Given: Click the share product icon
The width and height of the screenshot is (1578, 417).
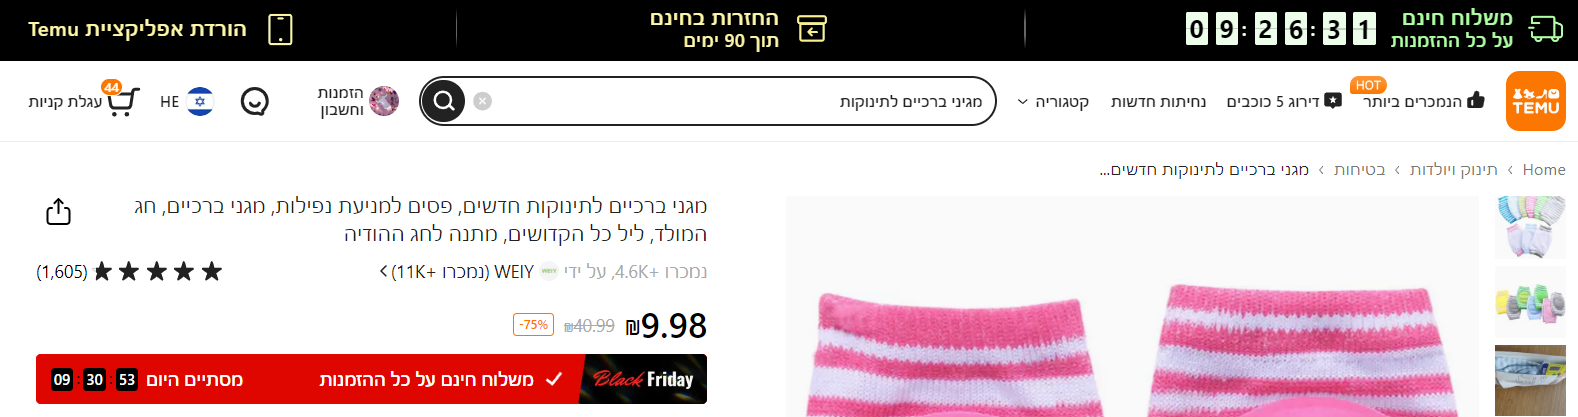Looking at the screenshot, I should [58, 212].
